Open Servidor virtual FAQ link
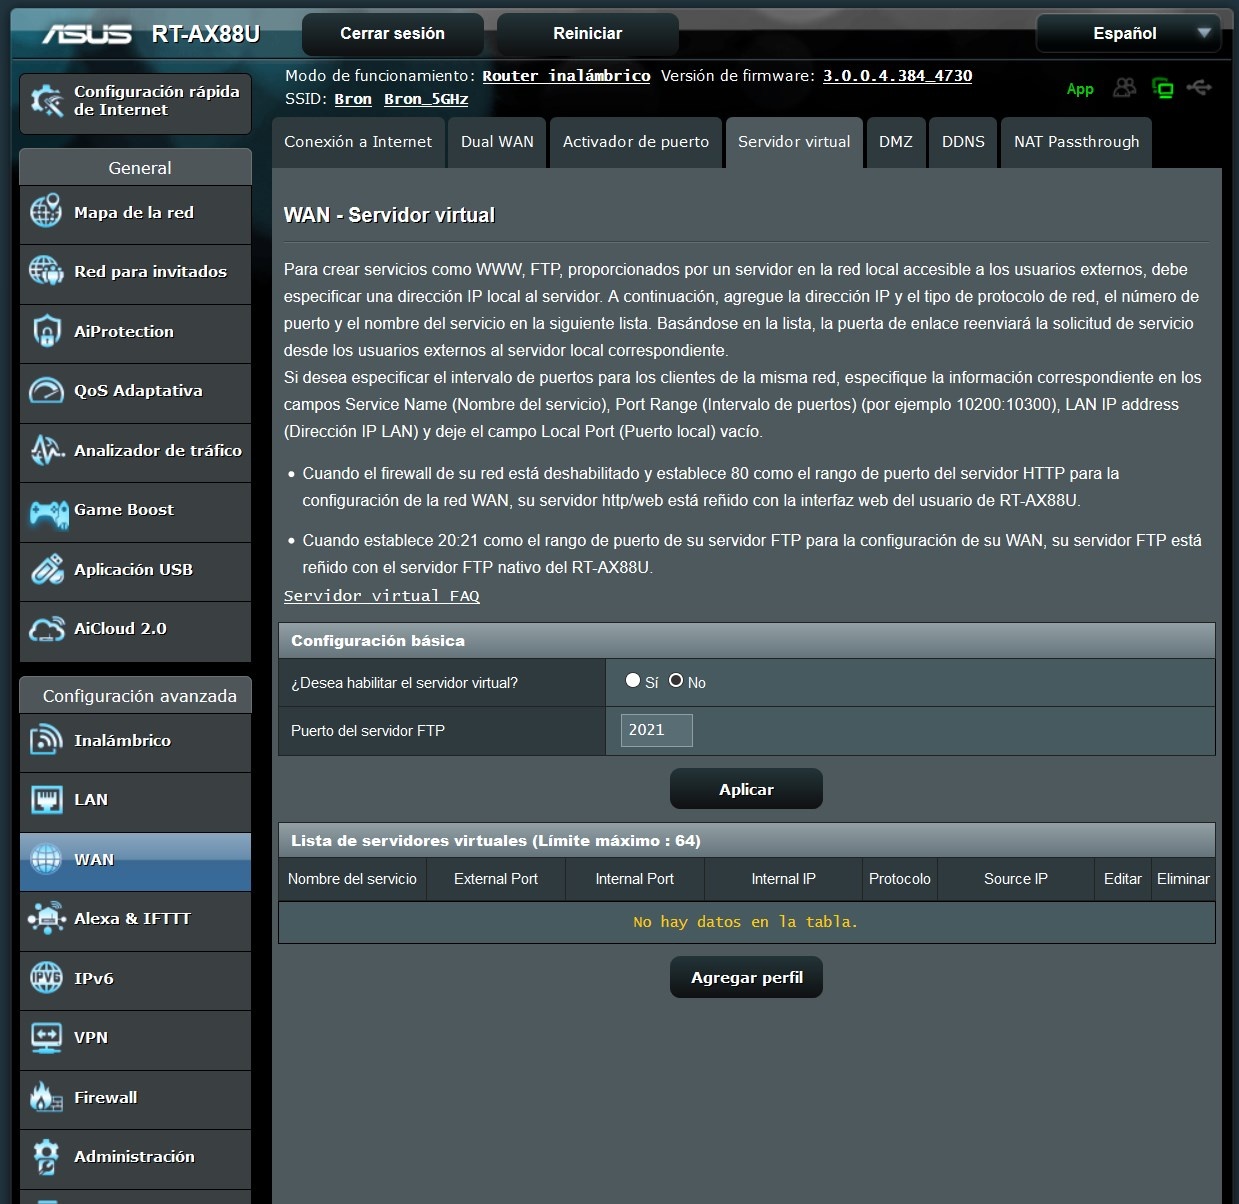Image resolution: width=1239 pixels, height=1204 pixels. pyautogui.click(x=382, y=595)
